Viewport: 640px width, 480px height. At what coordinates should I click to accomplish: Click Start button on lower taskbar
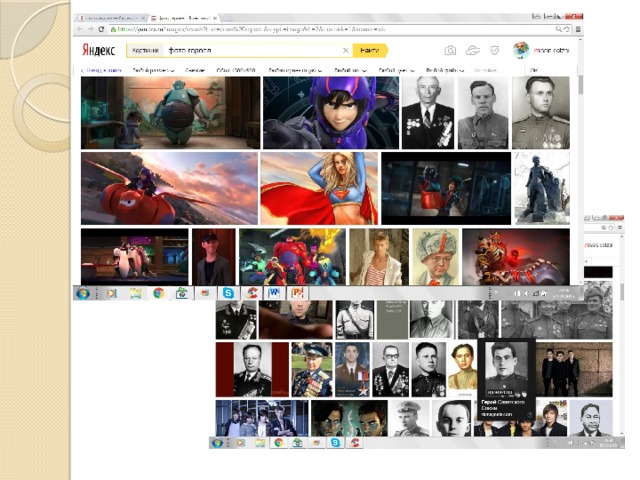click(217, 443)
